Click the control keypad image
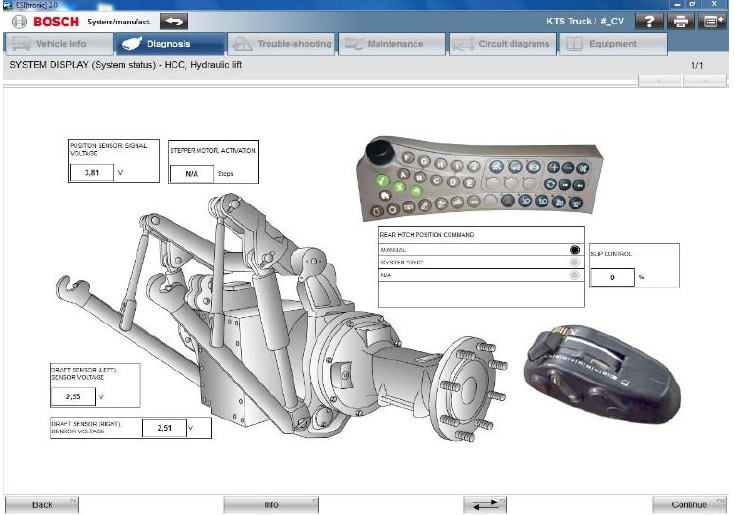This screenshot has height=515, width=735. pyautogui.click(x=480, y=179)
